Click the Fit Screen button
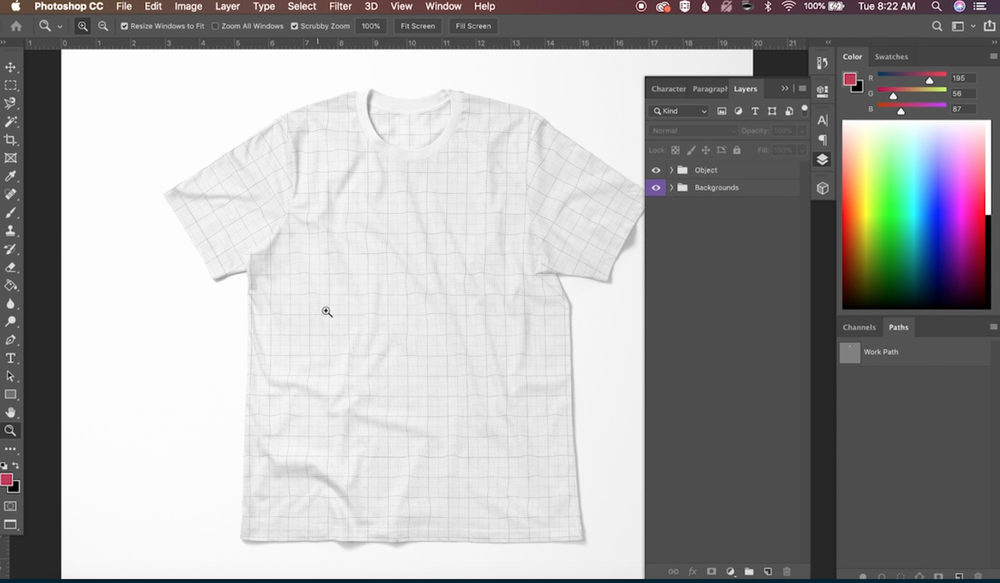This screenshot has width=1000, height=583. [418, 26]
